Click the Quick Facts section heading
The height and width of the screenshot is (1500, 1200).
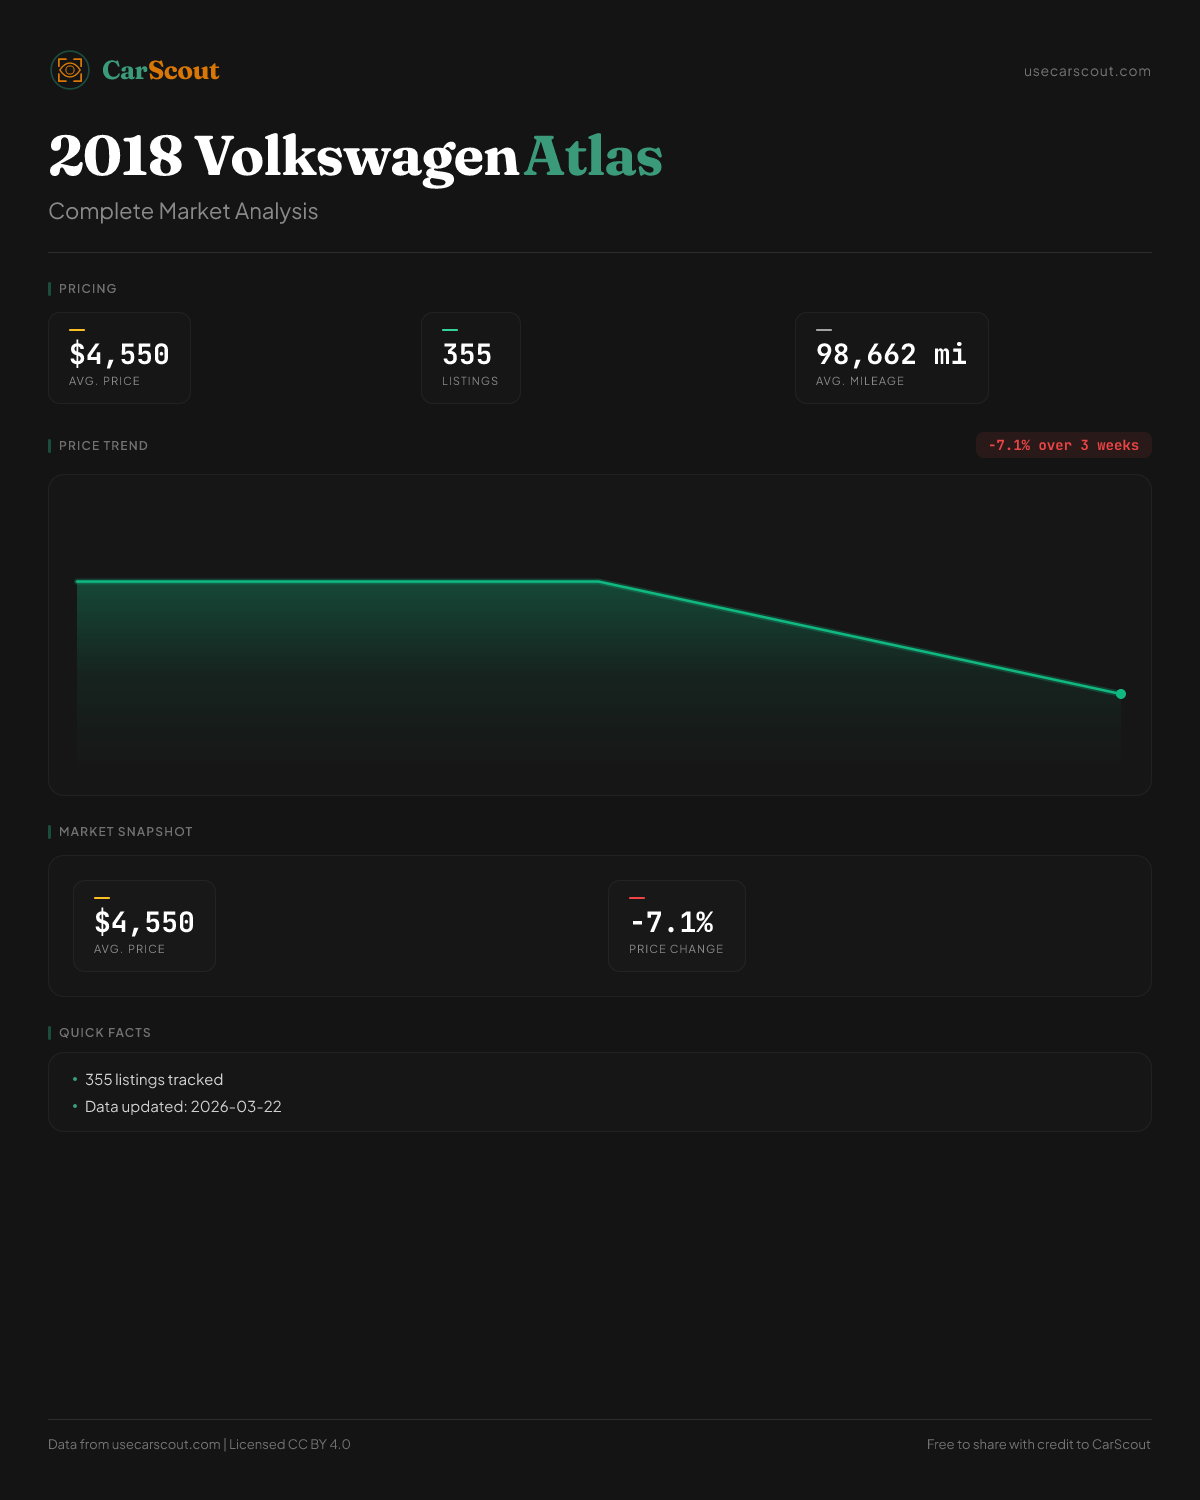[104, 1033]
